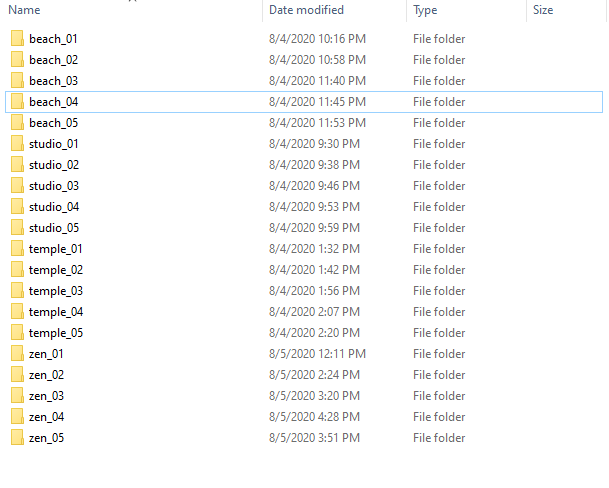
Task: Click the studio_03 folder icon
Action: point(17,185)
